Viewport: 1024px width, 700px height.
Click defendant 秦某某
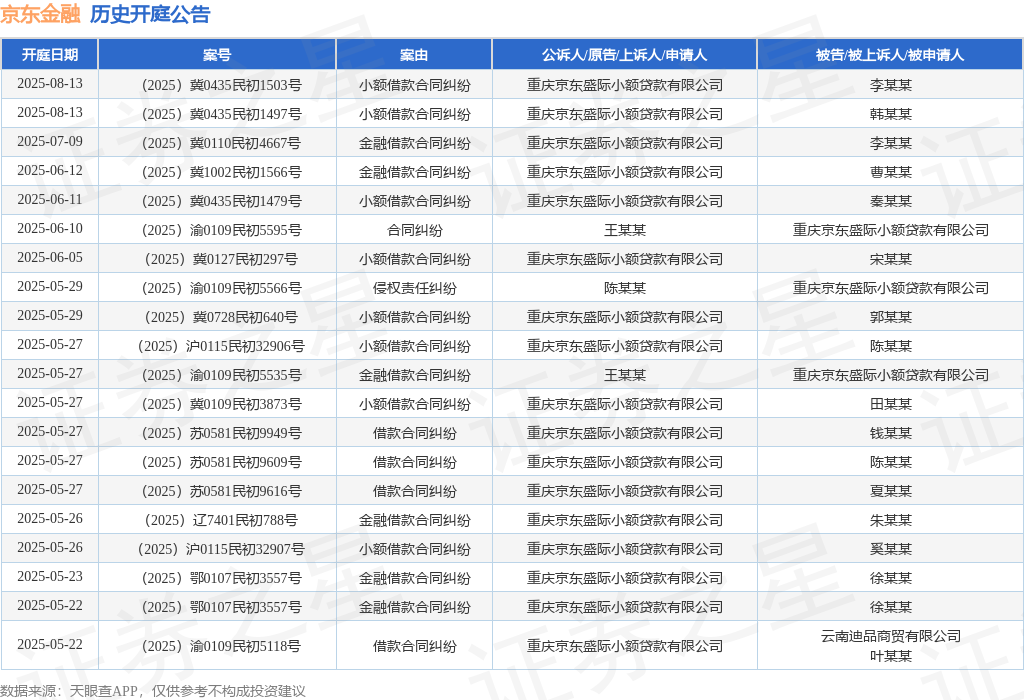point(890,201)
